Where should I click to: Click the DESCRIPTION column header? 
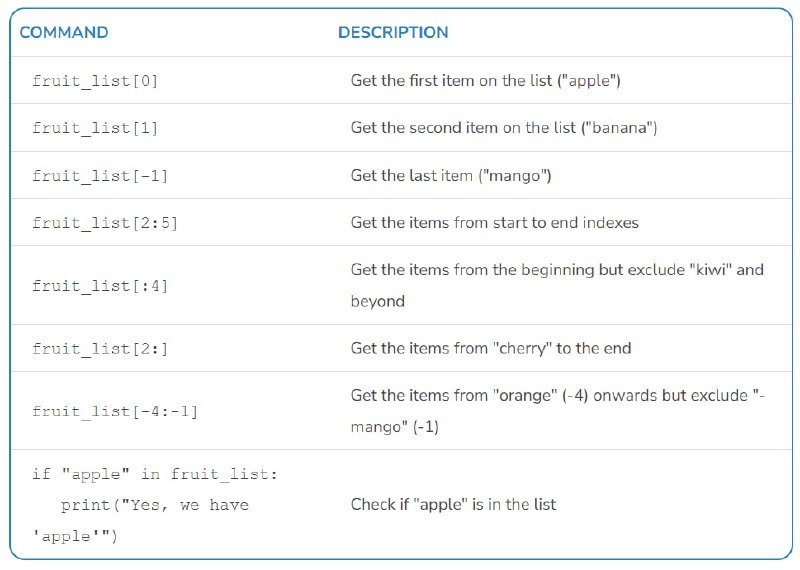pos(393,32)
